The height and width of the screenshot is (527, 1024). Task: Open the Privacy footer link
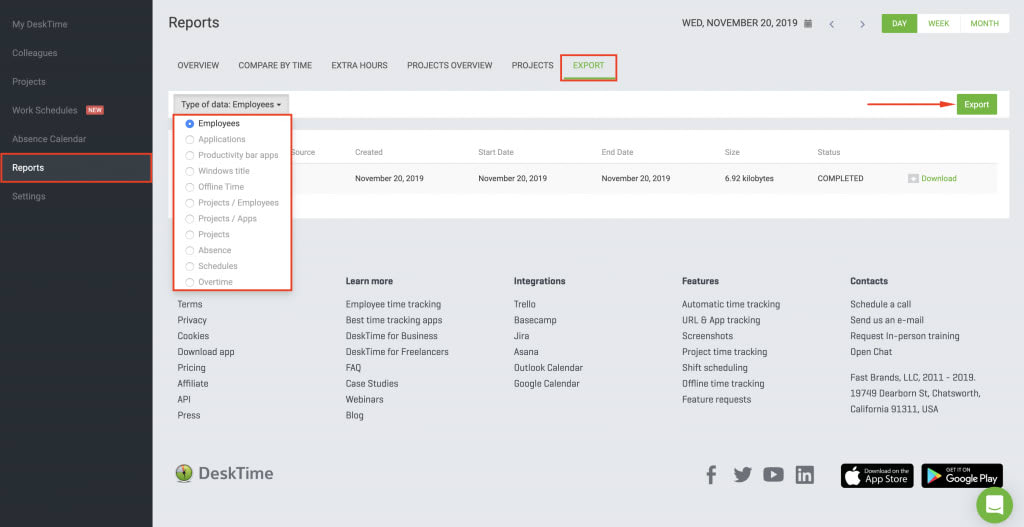click(x=192, y=320)
